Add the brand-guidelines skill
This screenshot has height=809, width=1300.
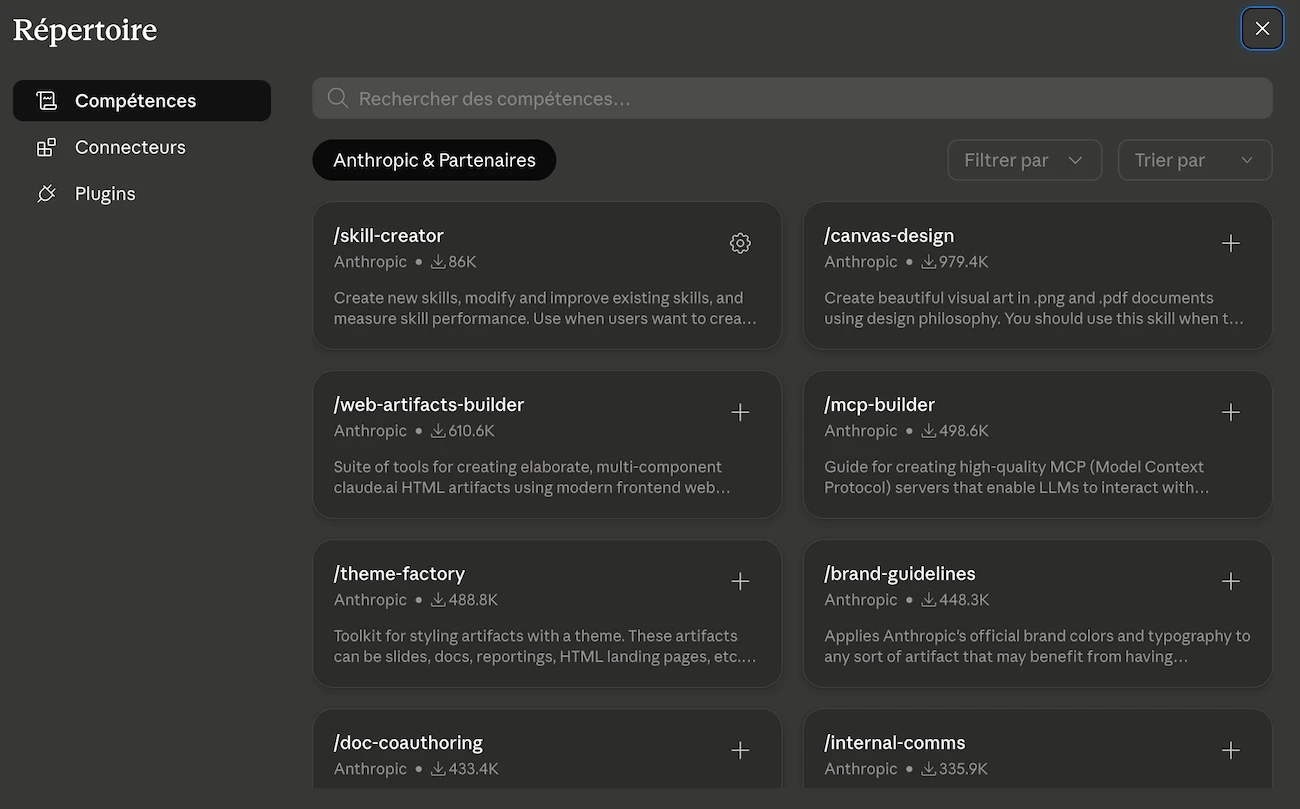pos(1231,581)
